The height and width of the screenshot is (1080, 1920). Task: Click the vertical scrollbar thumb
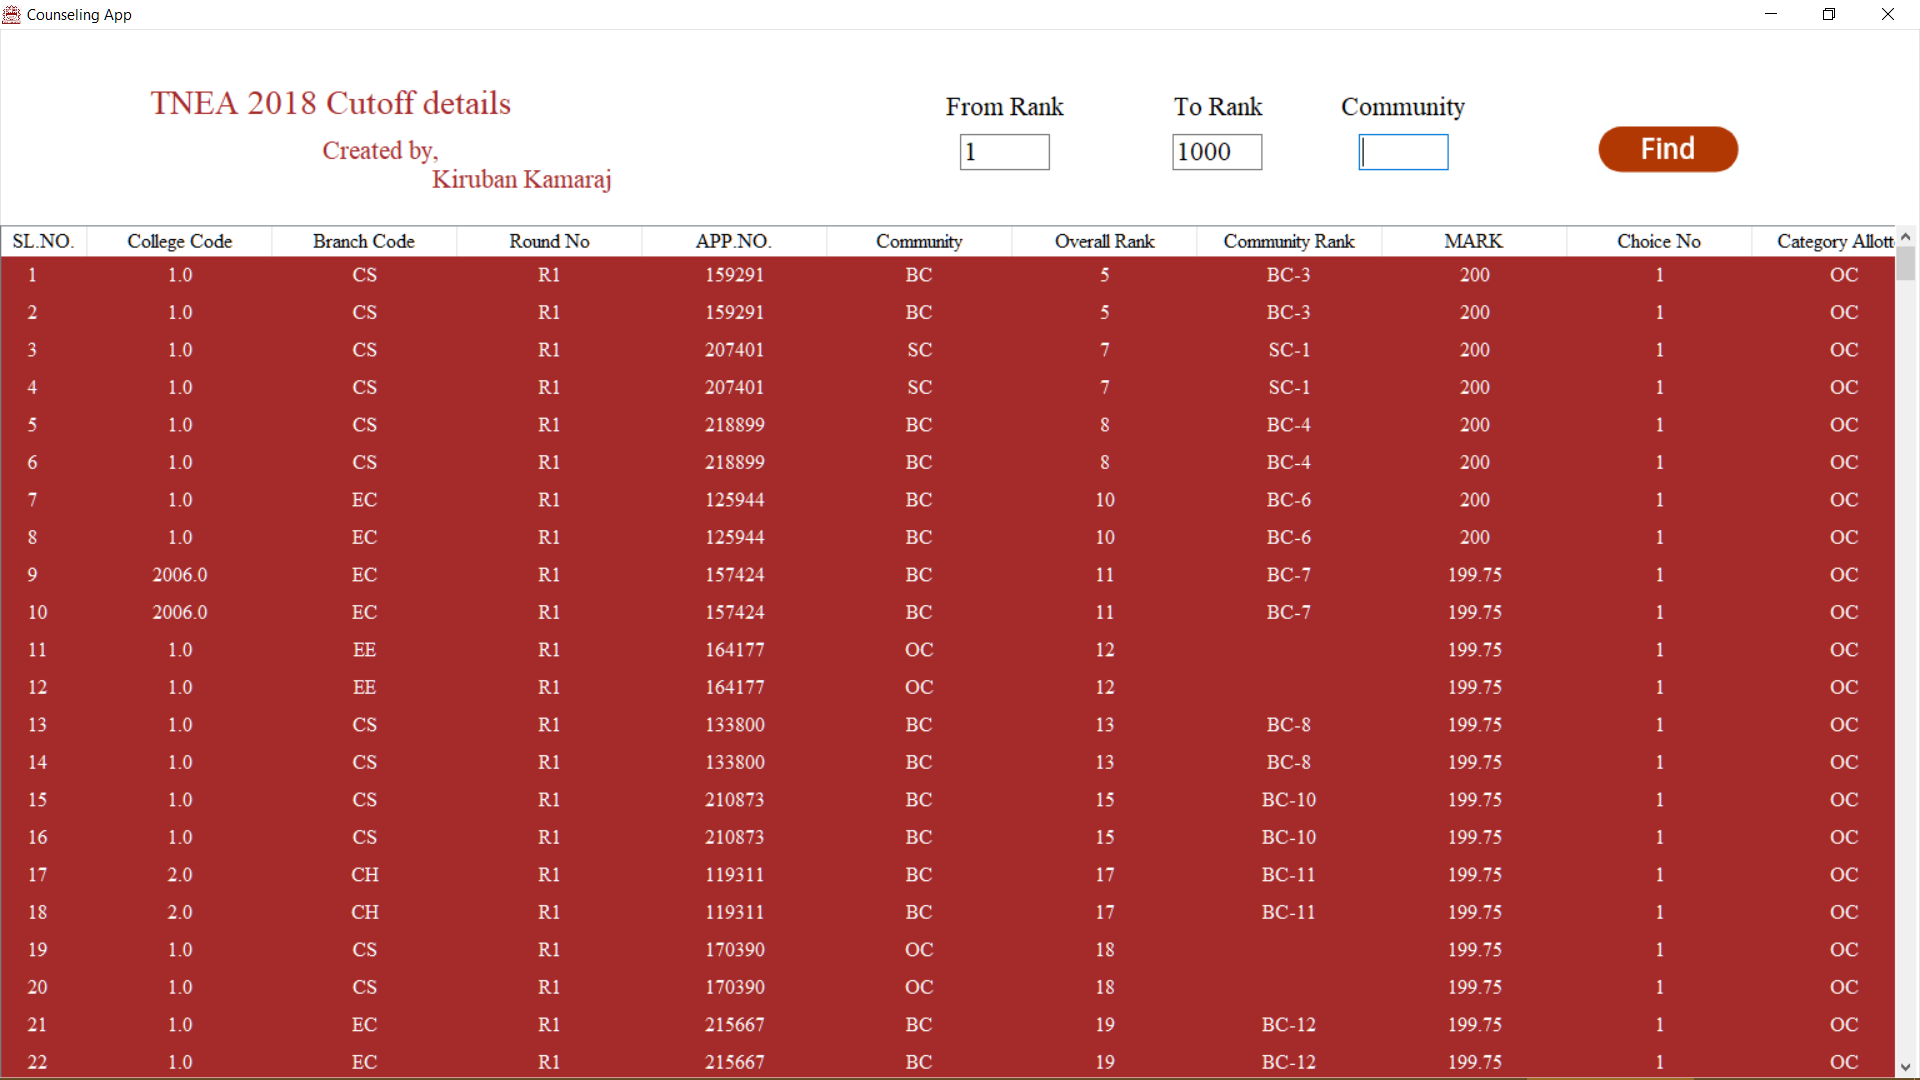tap(1905, 264)
